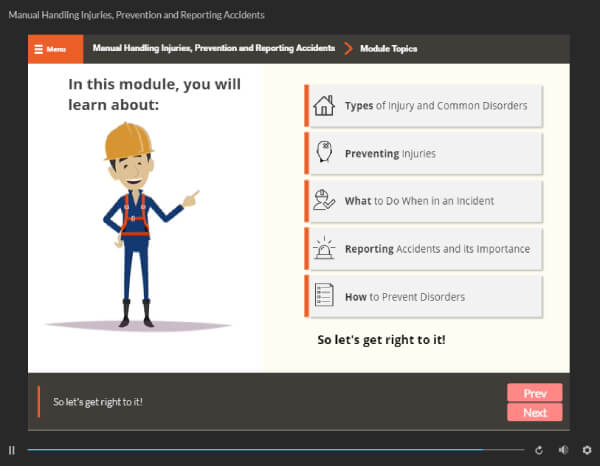The width and height of the screenshot is (600, 466).
Task: Mute the audio using the speaker icon
Action: pos(563,451)
